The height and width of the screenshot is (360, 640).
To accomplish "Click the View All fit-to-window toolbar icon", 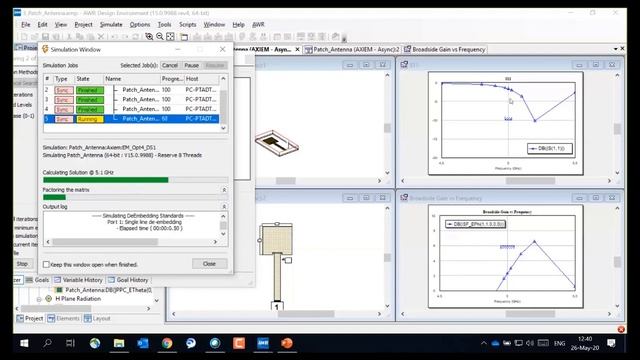I will click(170, 37).
